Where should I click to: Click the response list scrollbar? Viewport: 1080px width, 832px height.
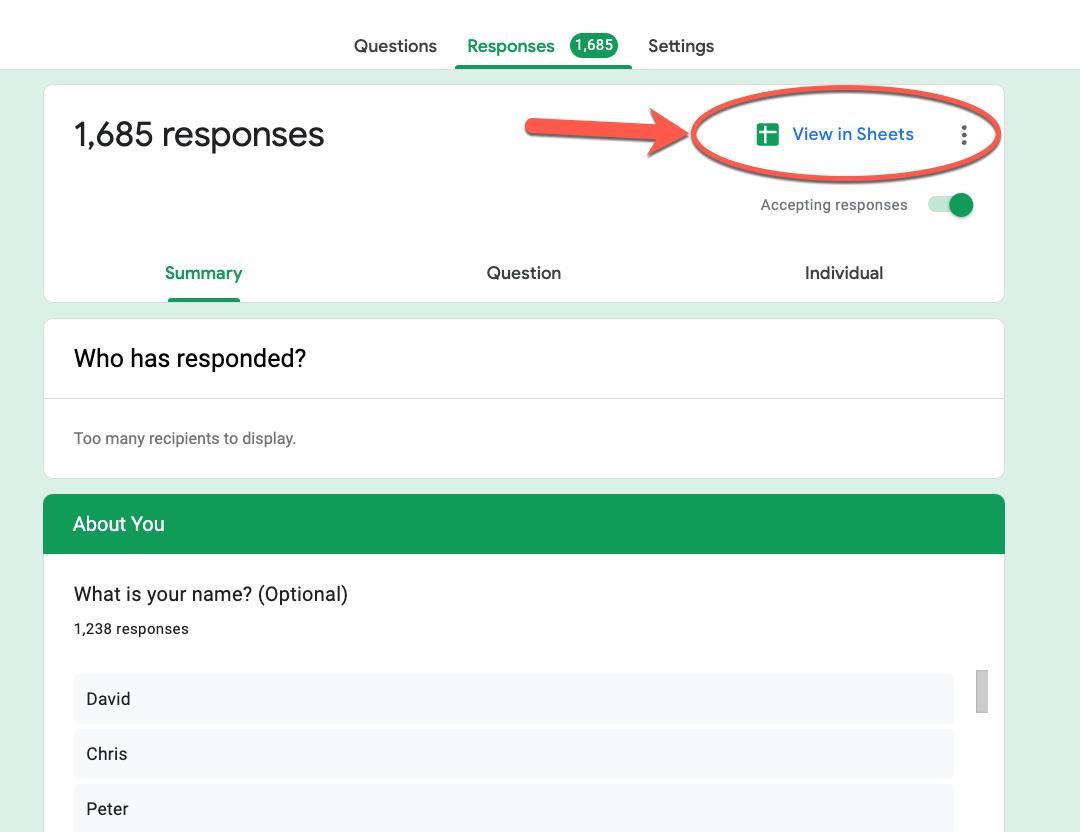[984, 689]
